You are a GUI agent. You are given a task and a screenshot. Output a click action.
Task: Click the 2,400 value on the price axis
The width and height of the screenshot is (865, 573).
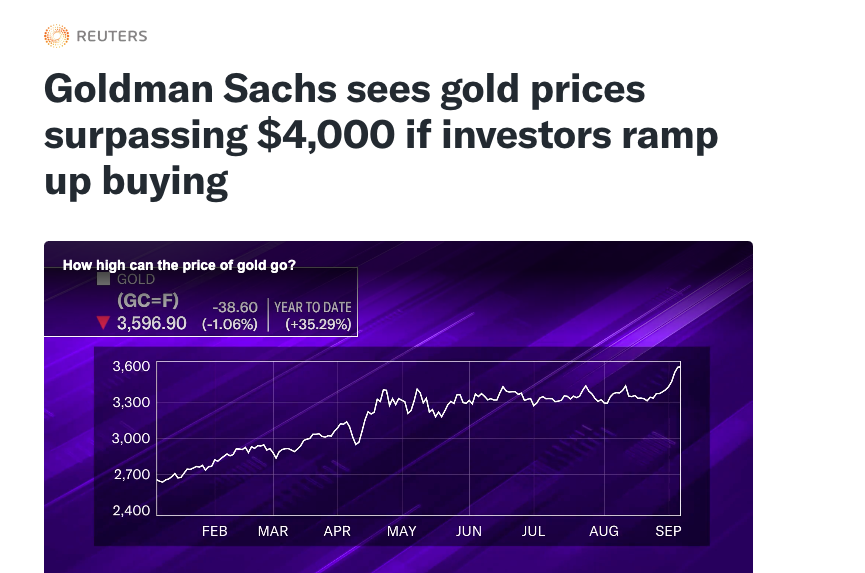[x=130, y=511]
